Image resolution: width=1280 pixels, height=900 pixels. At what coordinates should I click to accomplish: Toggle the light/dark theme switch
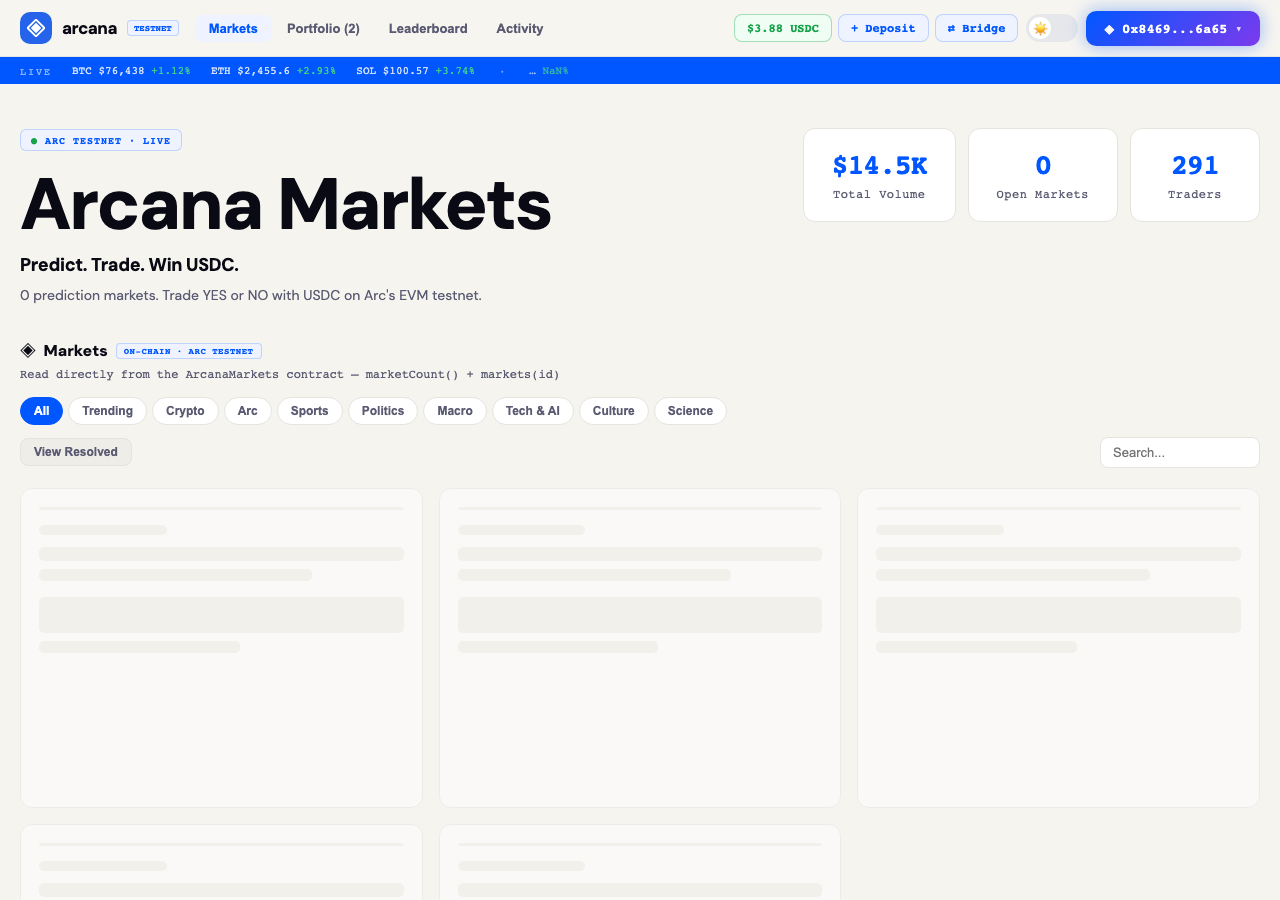click(1052, 28)
